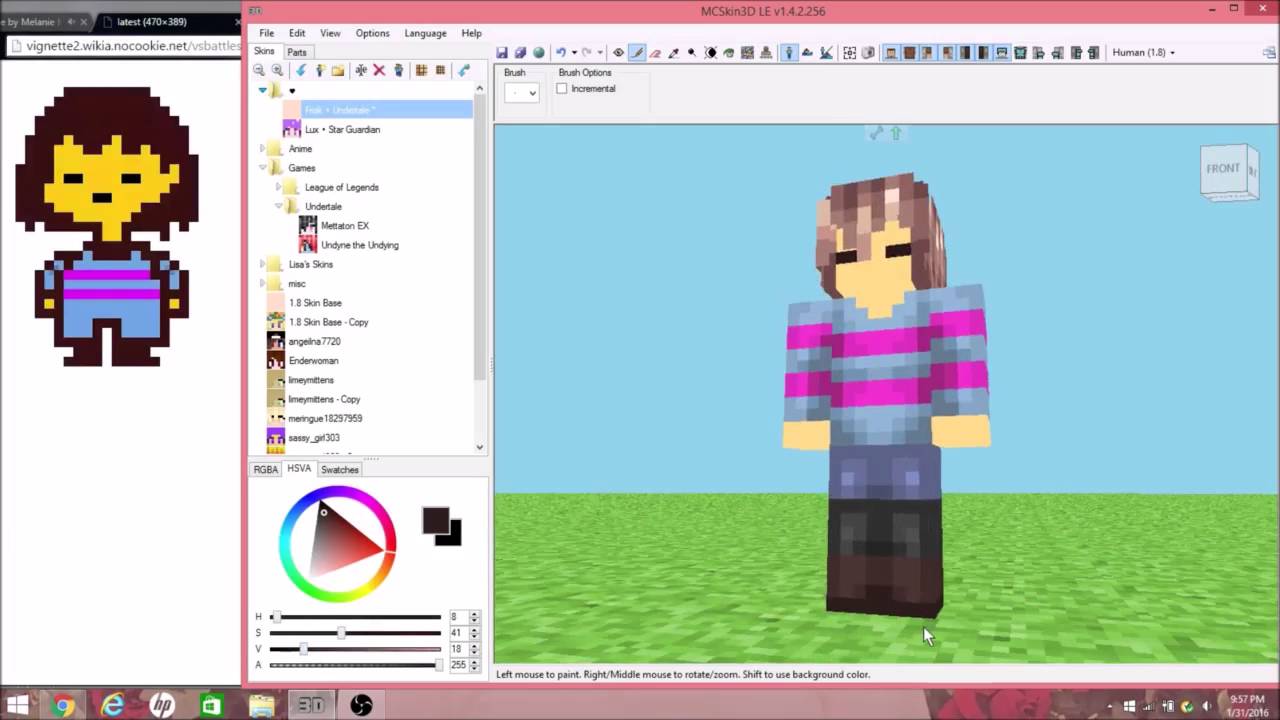Clone the selected skin
Viewport: 1280px width, 720px height.
[399, 70]
